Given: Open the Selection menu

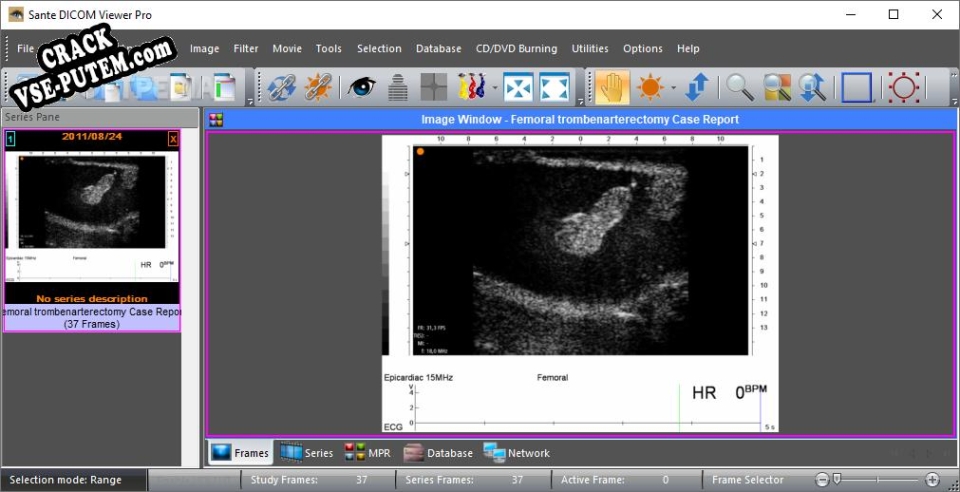Looking at the screenshot, I should click(x=379, y=48).
